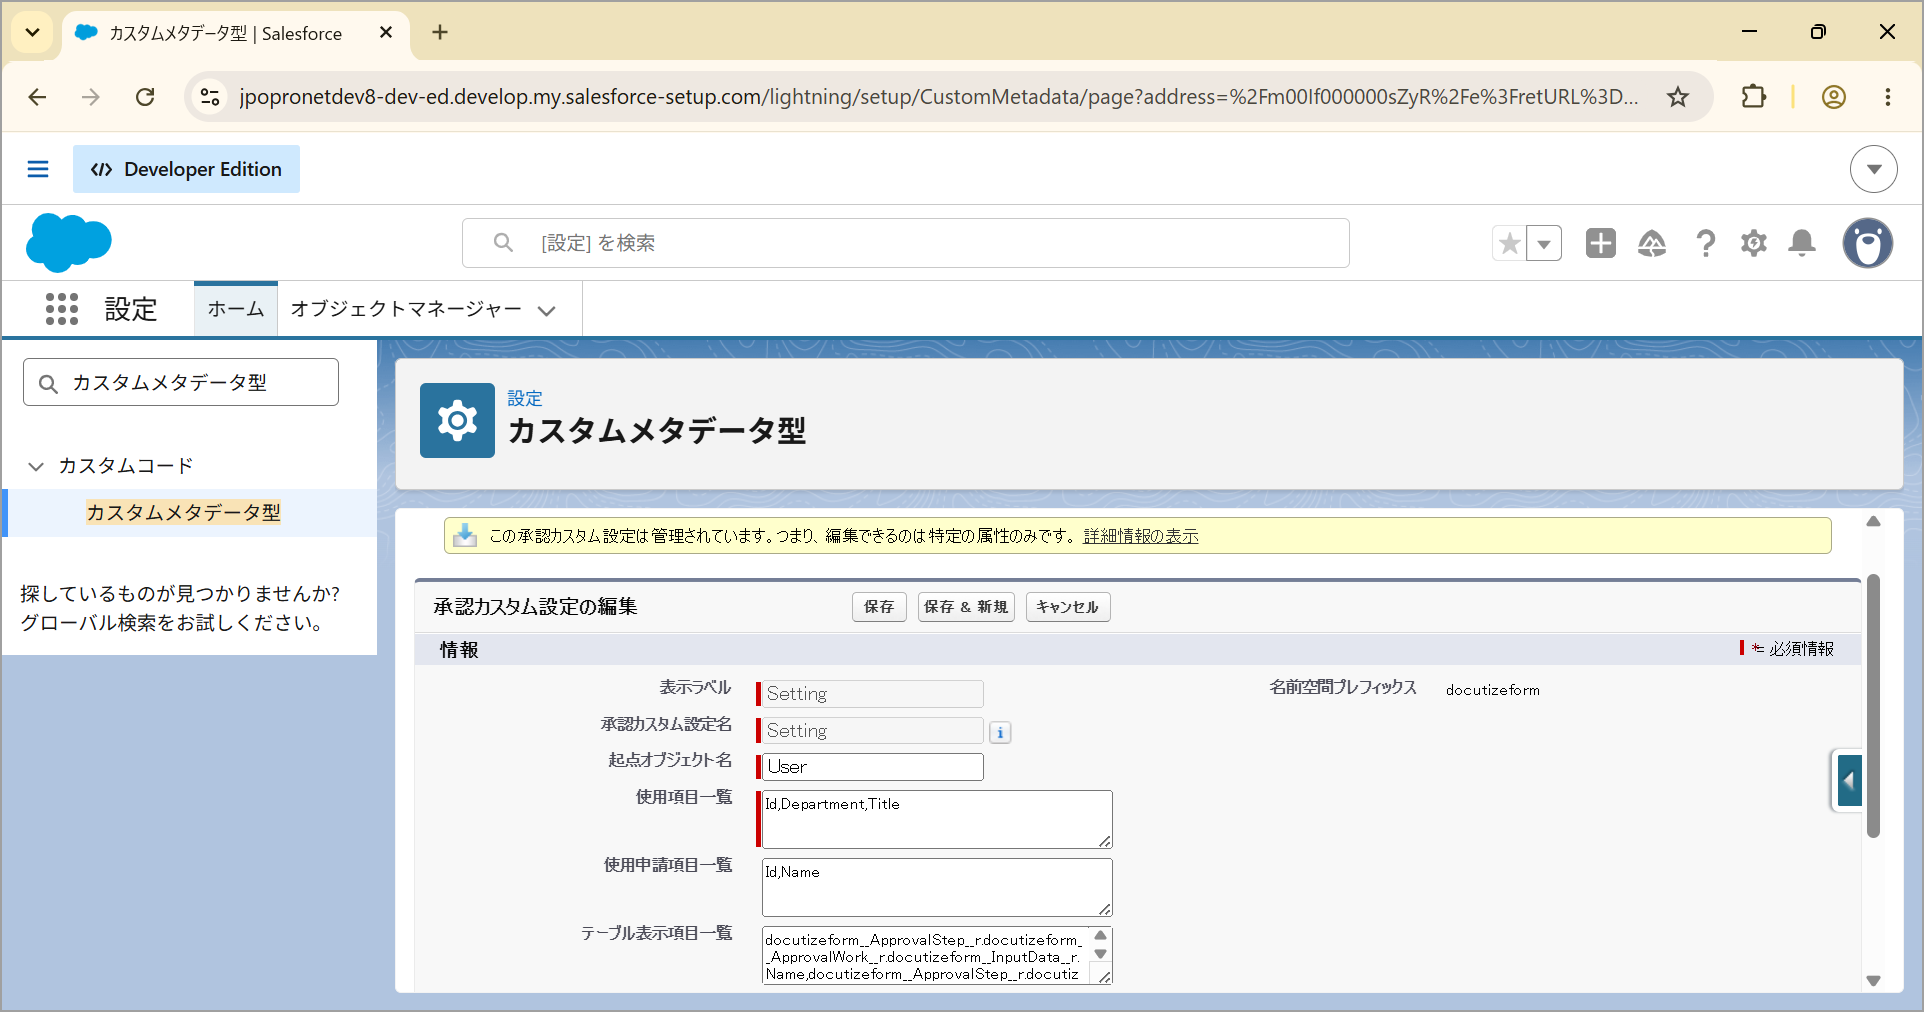Click the 使用項目一覧 textarea
The image size is (1924, 1012).
[937, 820]
